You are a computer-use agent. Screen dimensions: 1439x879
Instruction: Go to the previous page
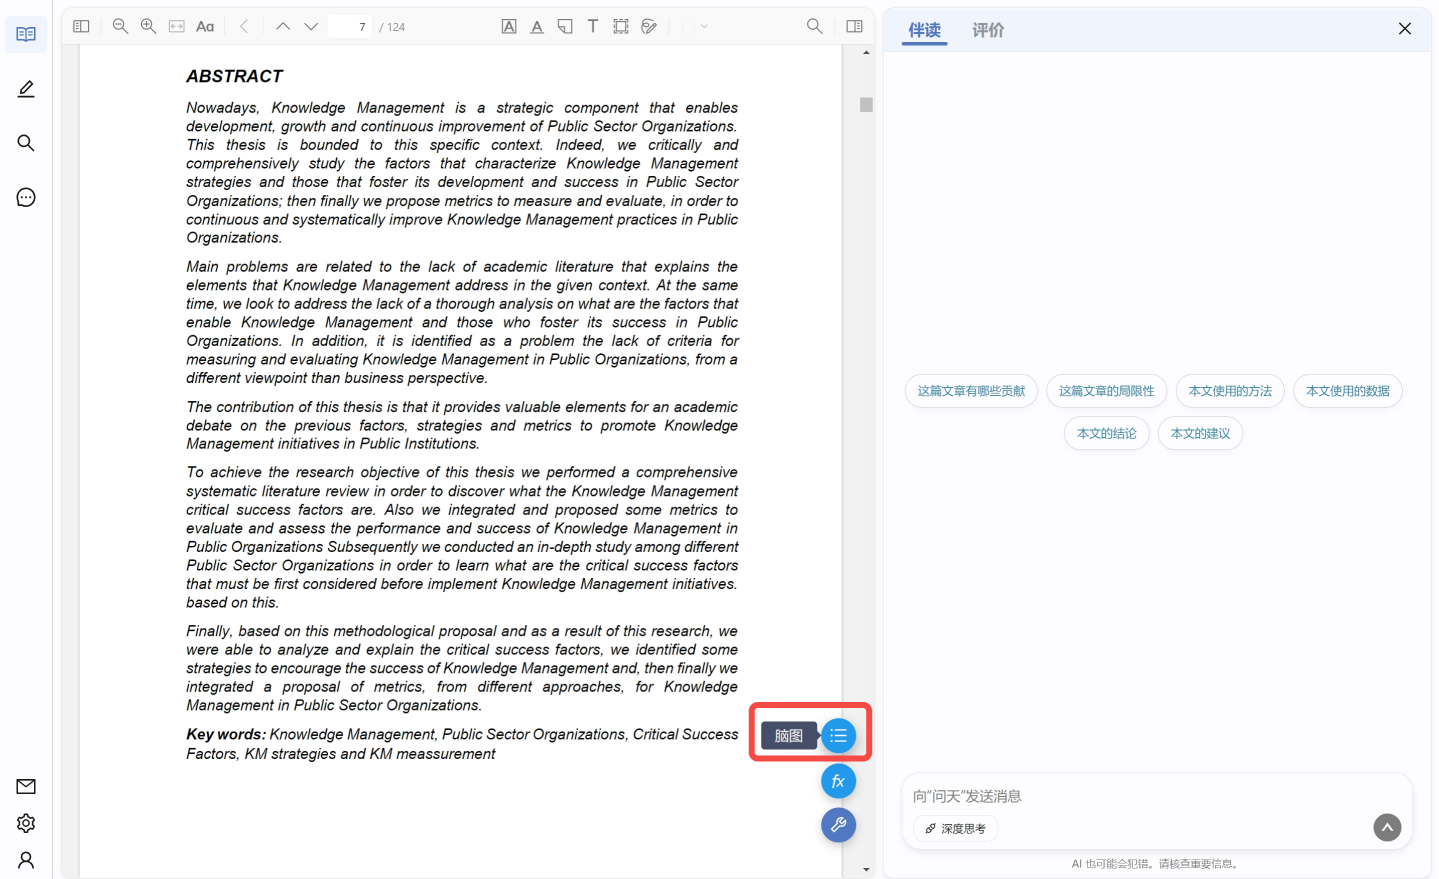click(283, 26)
